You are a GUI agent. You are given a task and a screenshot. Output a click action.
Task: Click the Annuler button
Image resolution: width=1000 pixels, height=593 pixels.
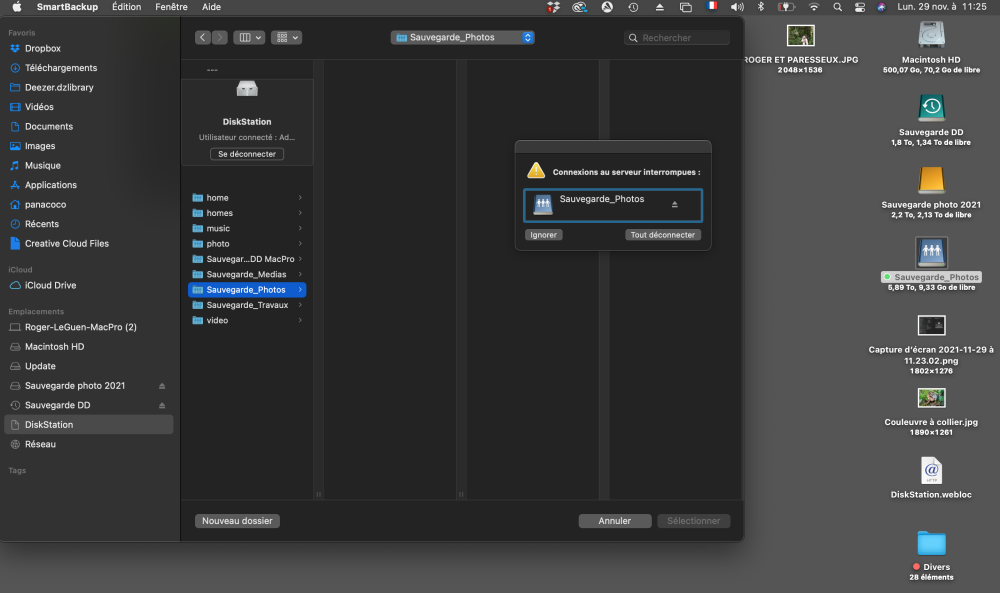(615, 521)
